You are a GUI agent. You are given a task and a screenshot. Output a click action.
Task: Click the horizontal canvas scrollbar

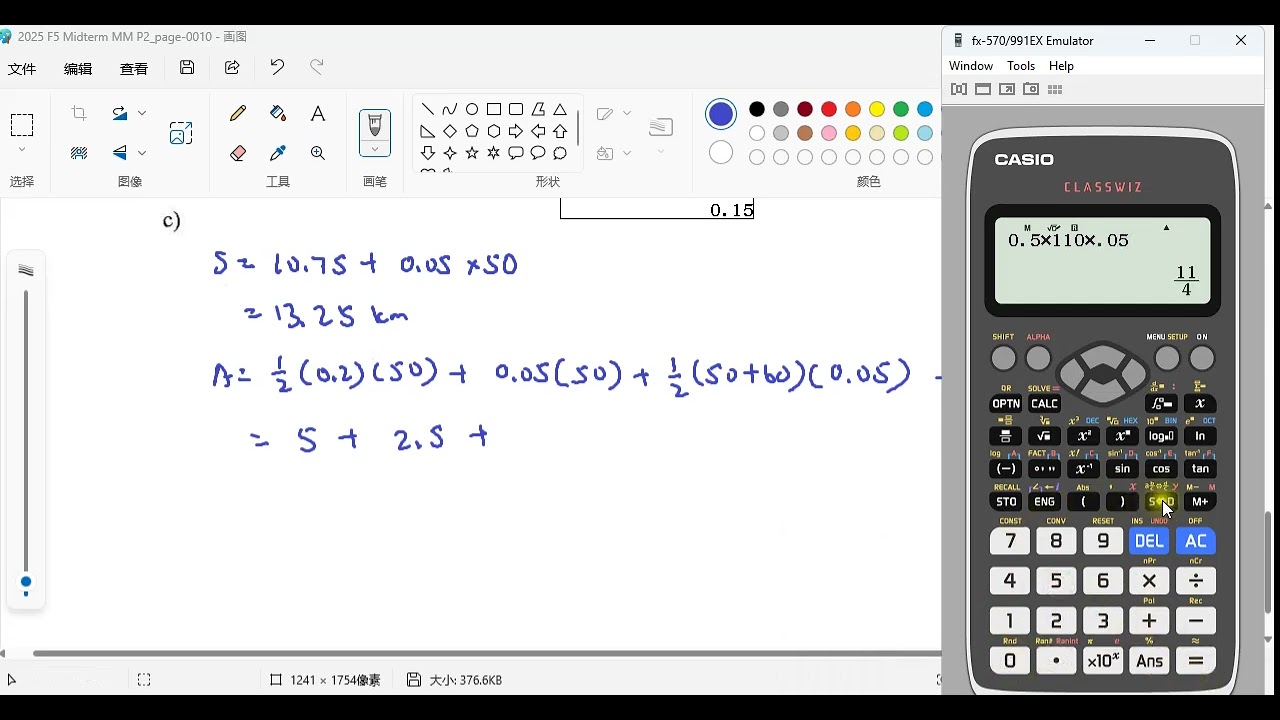pos(487,654)
